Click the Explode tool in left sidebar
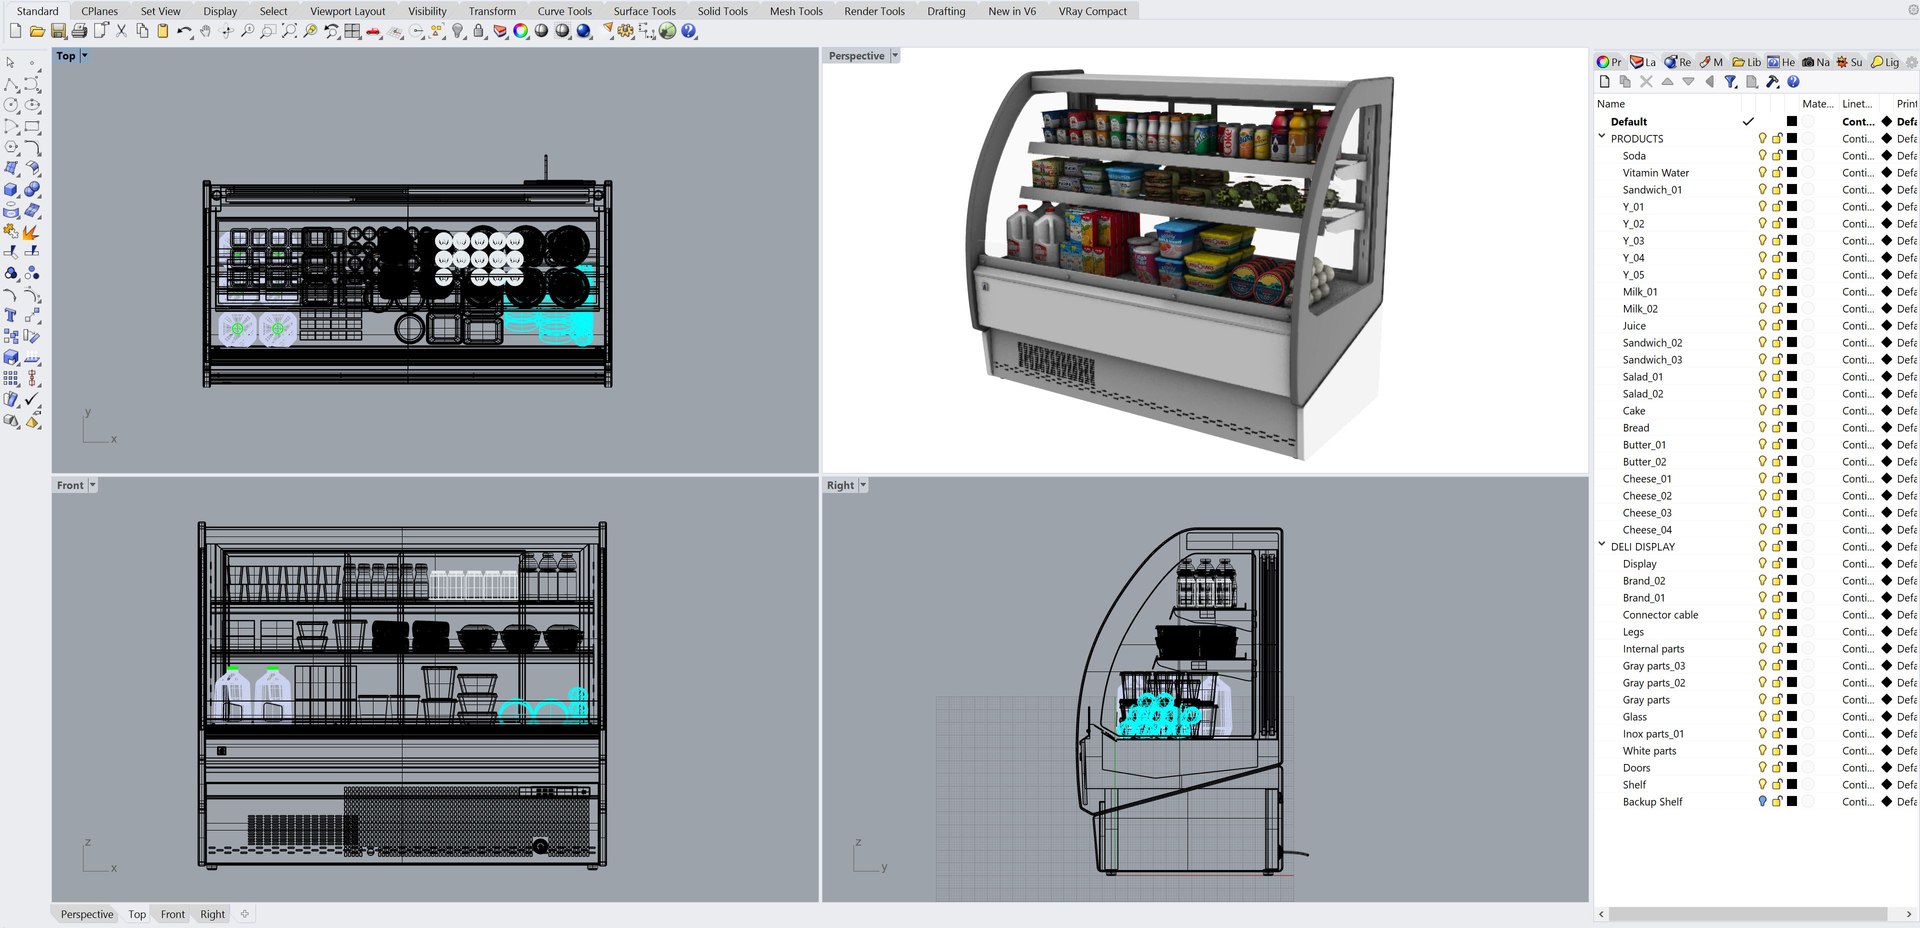The width and height of the screenshot is (1920, 928). 31,231
